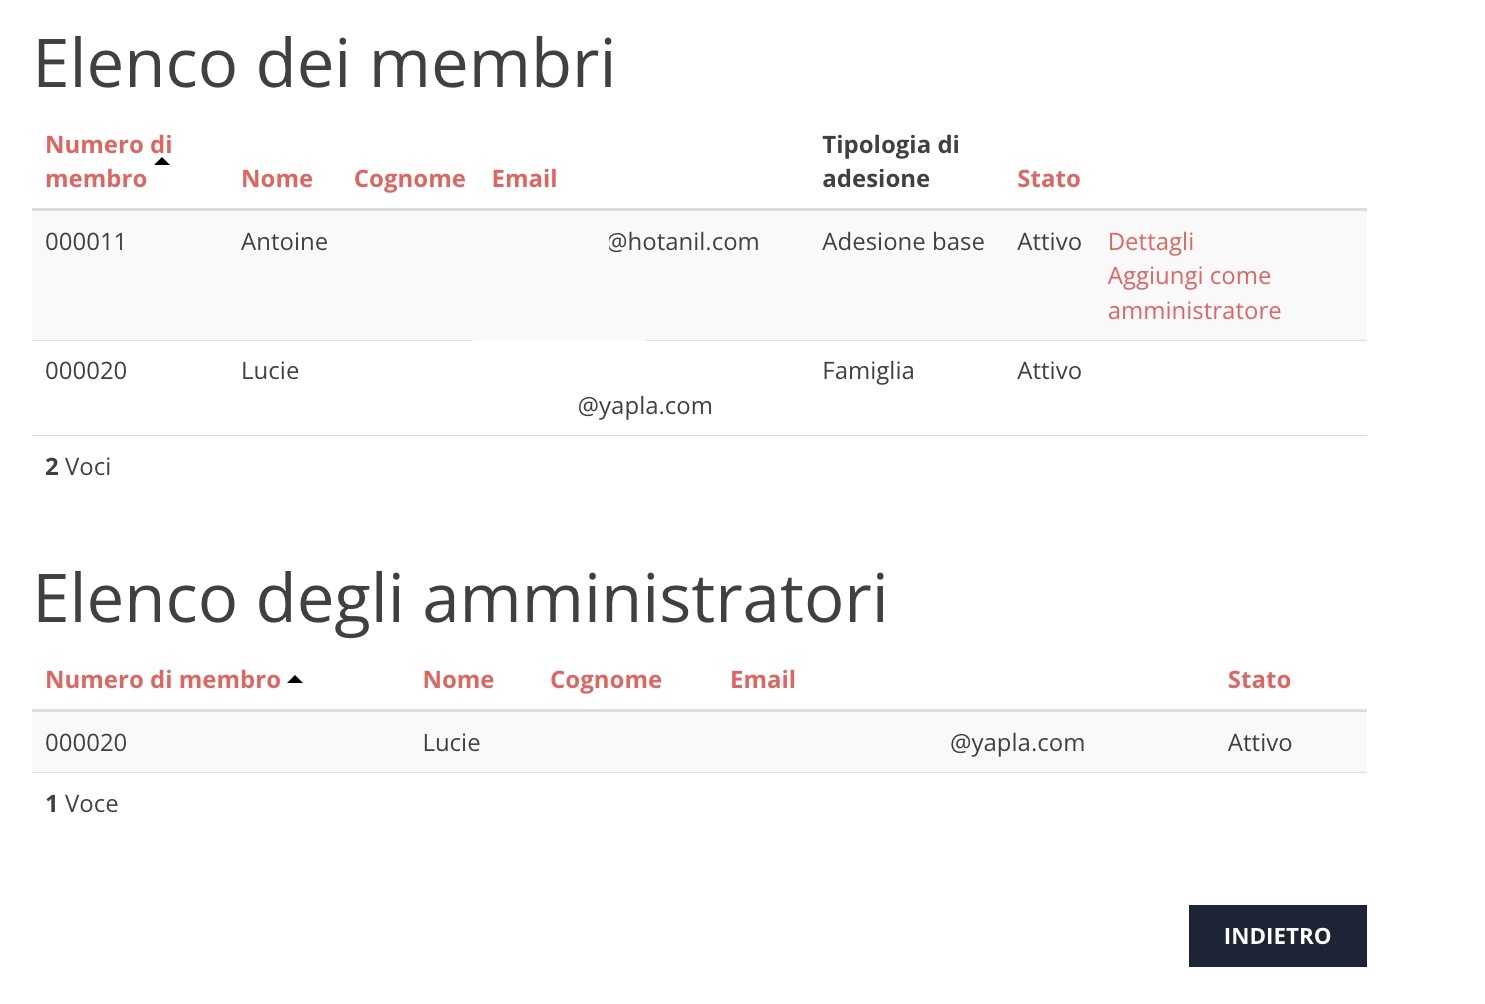
Task: Sort administrators by Numero di membro
Action: (x=163, y=679)
